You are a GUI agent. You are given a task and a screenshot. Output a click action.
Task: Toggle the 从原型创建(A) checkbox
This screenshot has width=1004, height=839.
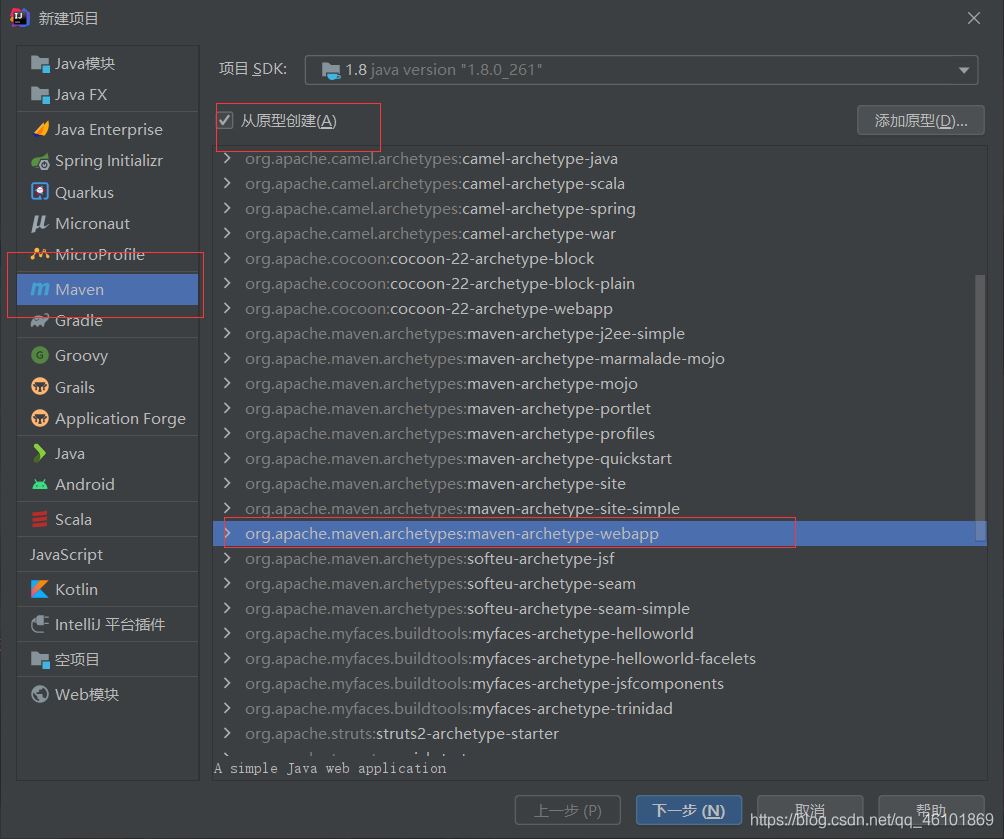225,120
